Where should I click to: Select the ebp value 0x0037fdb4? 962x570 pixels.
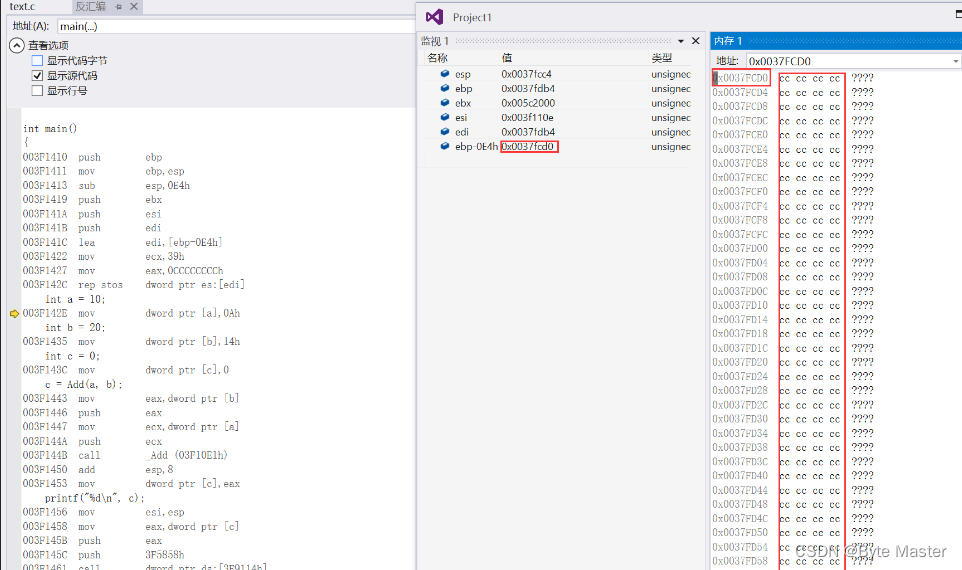point(528,88)
